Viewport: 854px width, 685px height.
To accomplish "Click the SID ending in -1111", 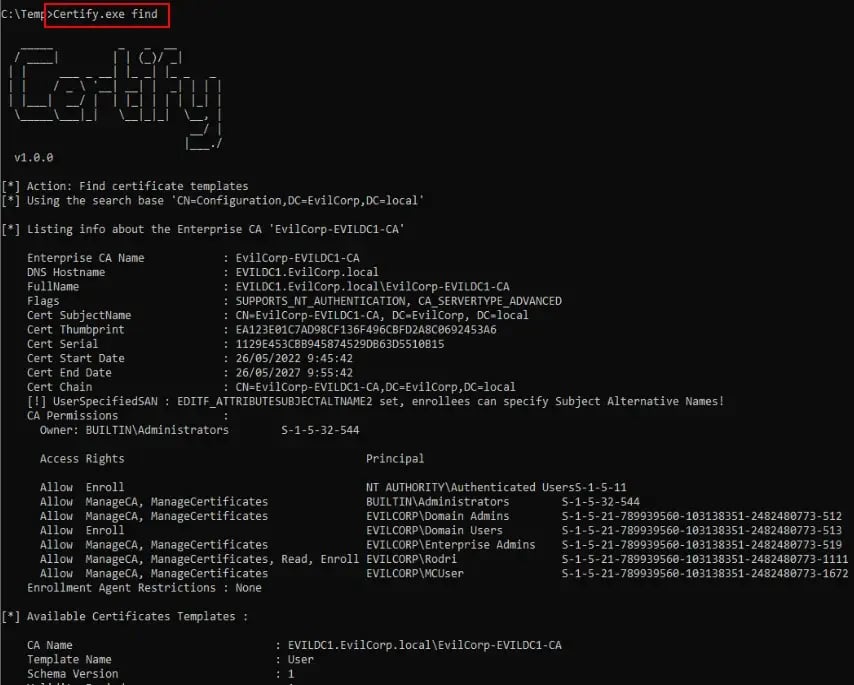I will pos(705,559).
